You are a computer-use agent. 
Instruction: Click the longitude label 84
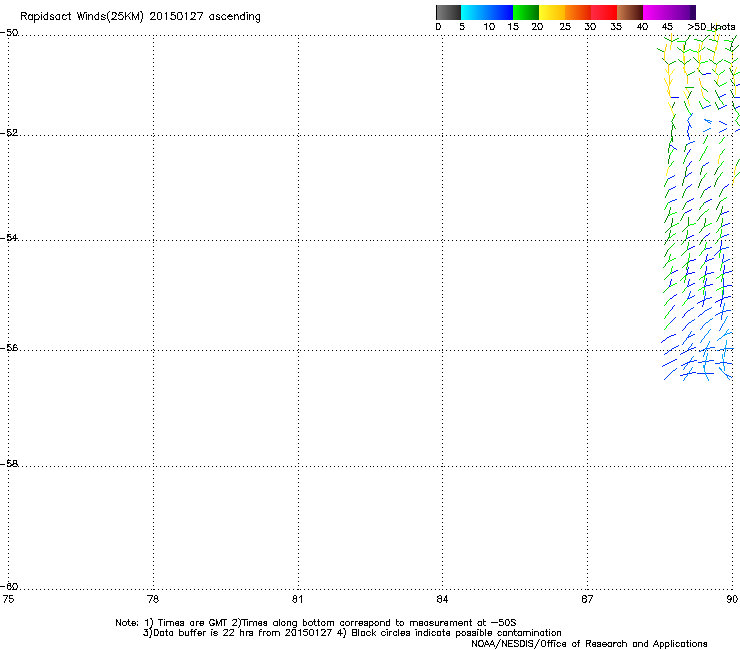pos(442,599)
